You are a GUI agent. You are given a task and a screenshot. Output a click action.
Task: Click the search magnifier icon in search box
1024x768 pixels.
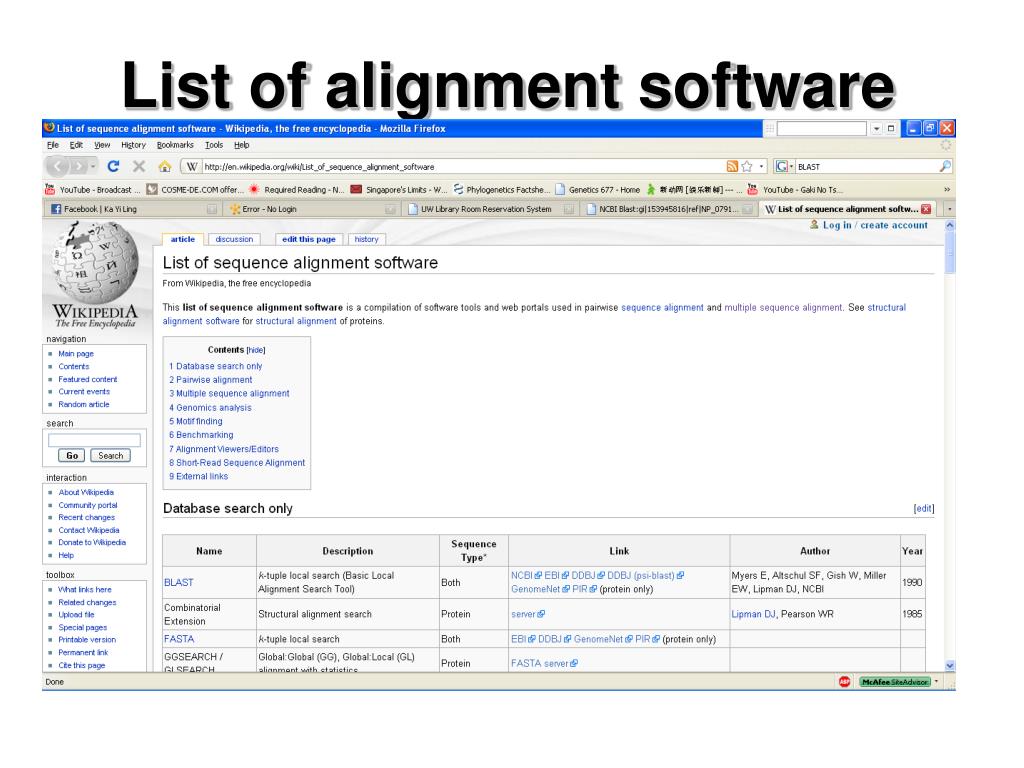(x=944, y=167)
